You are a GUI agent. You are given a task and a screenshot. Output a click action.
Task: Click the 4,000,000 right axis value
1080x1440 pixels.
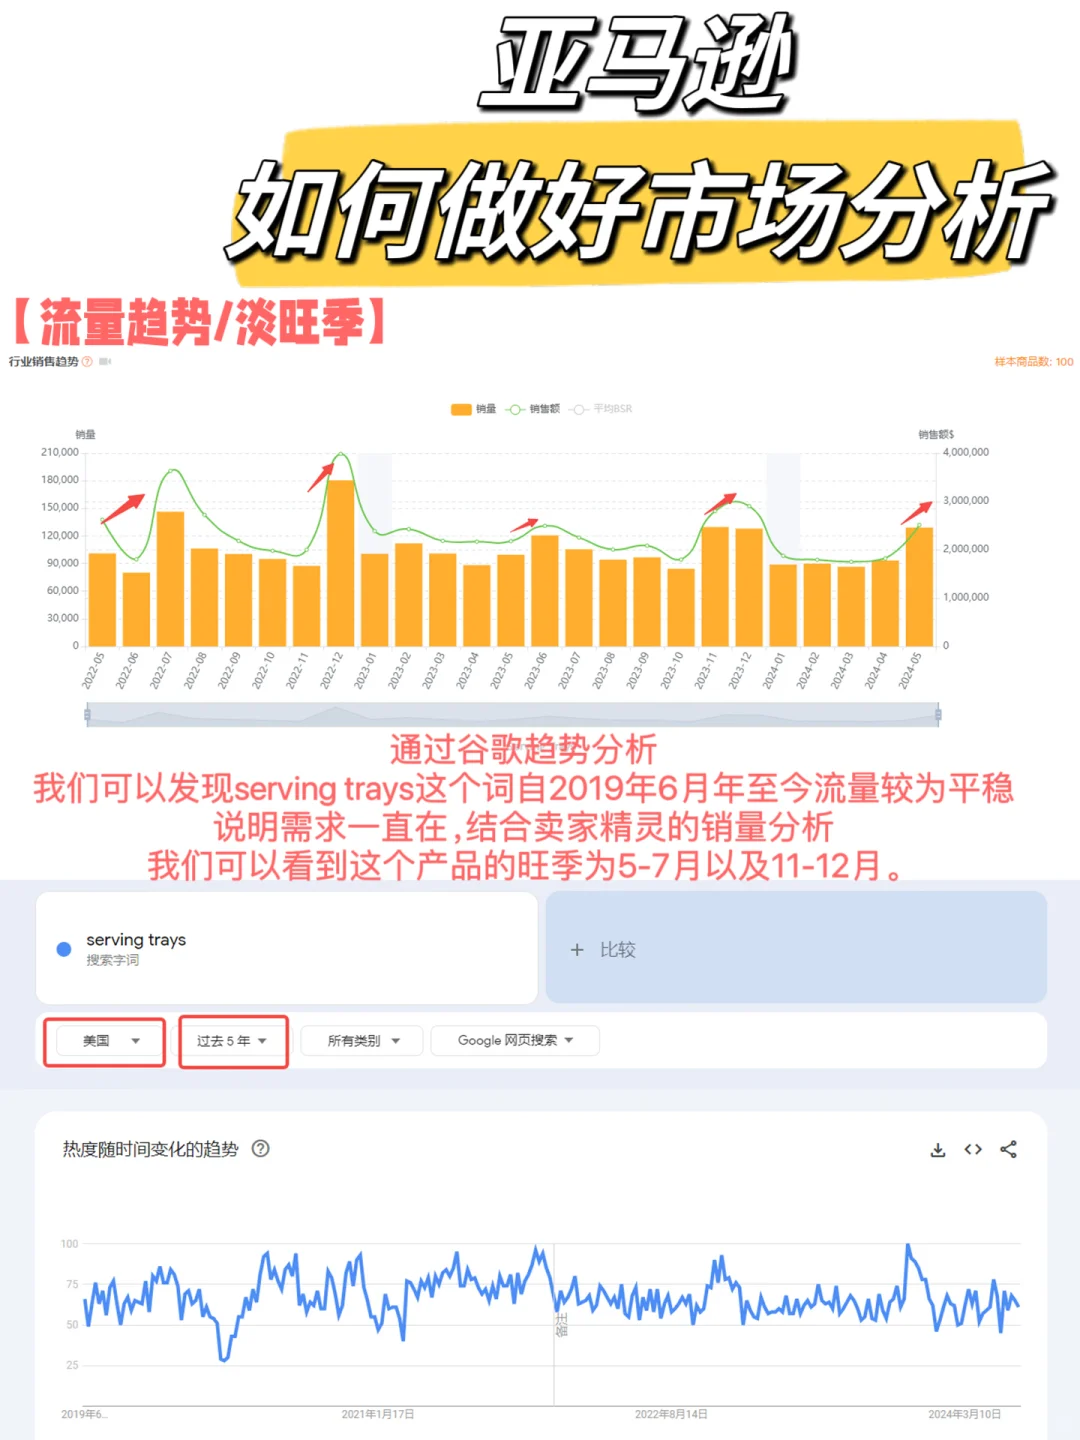click(966, 452)
